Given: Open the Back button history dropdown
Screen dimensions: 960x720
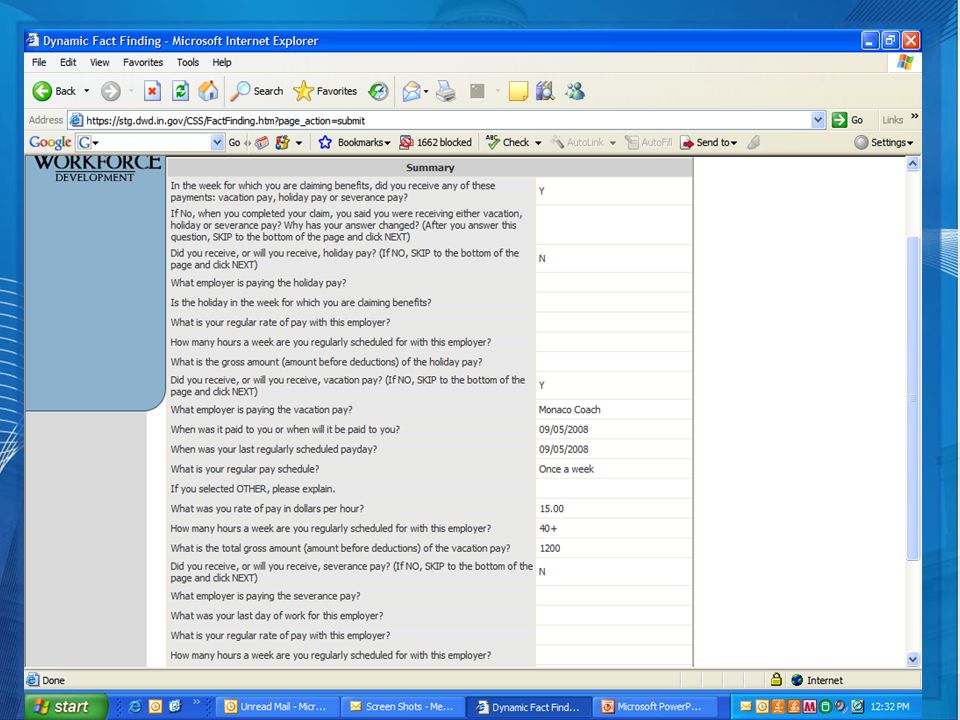Looking at the screenshot, I should pyautogui.click(x=86, y=91).
